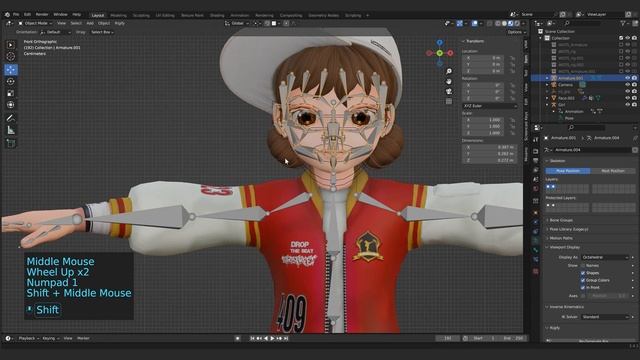This screenshot has height=360, width=640.
Task: Switch perspective/orthographic grid icon
Action: coord(449,101)
